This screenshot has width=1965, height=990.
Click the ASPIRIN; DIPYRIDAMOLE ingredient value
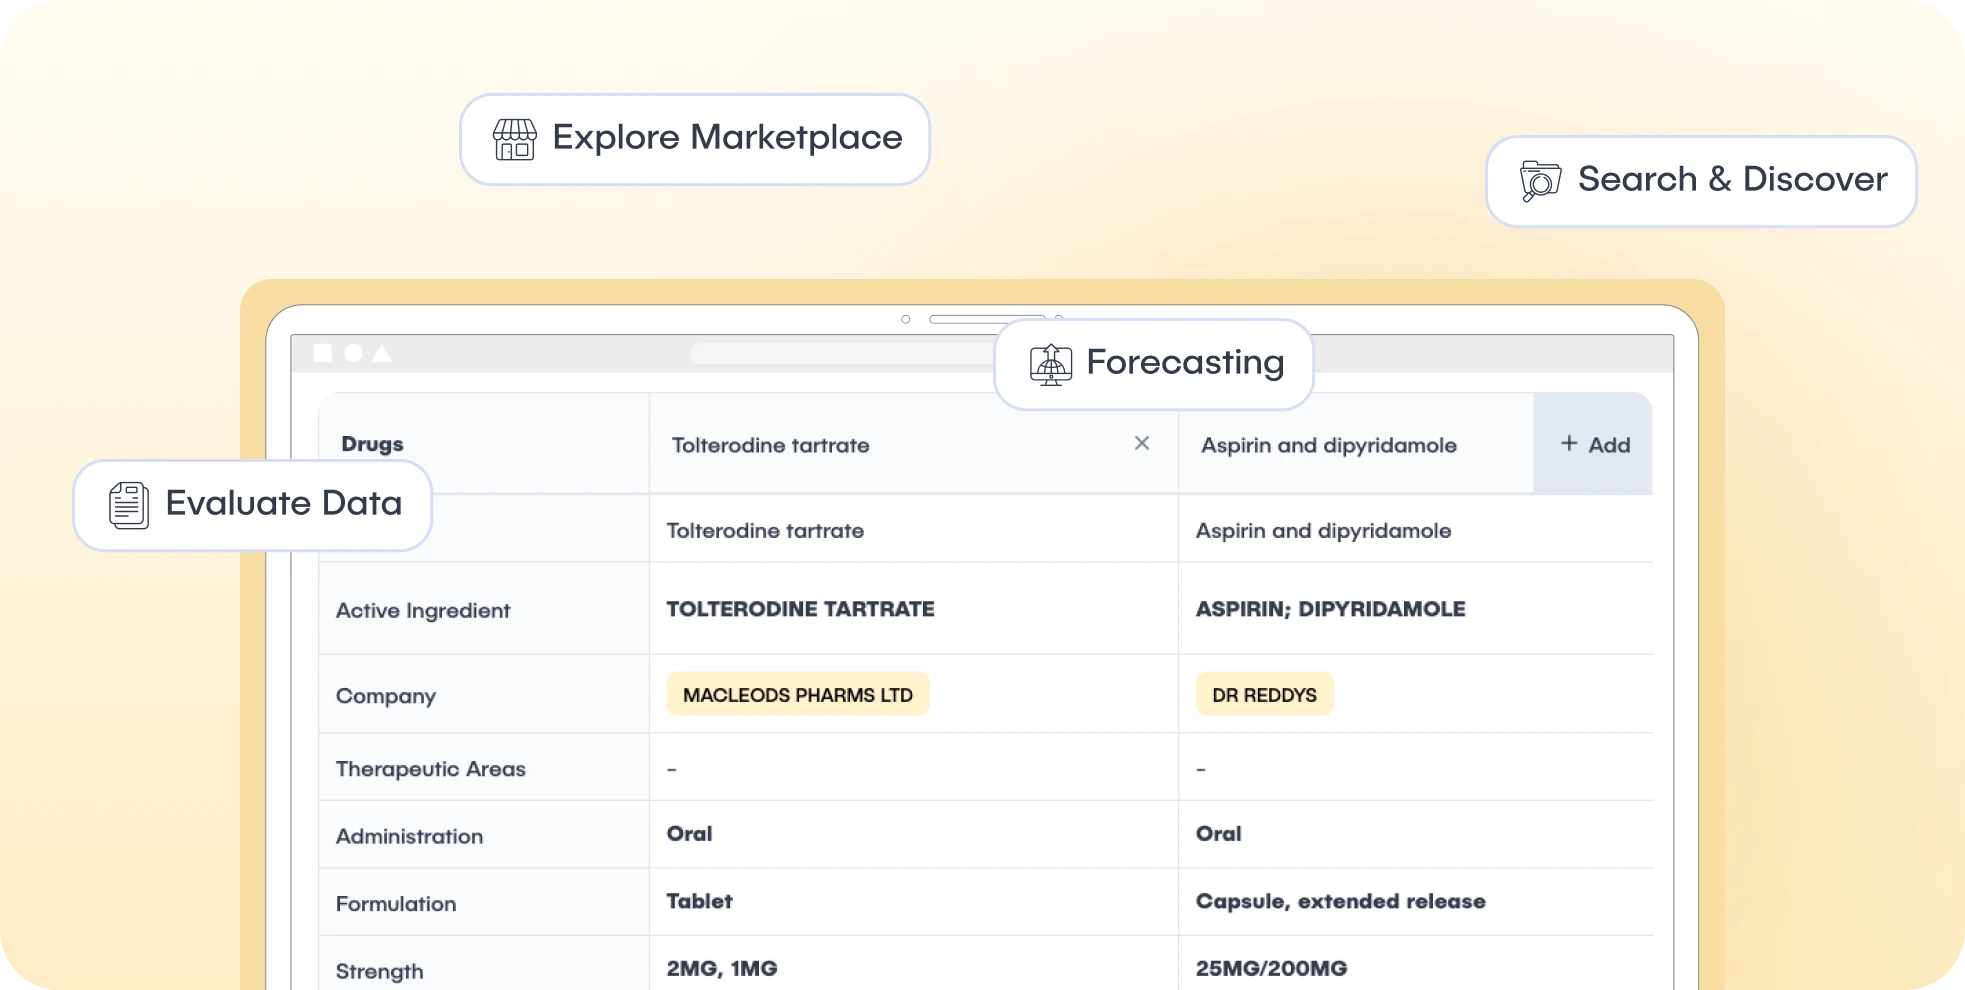click(1330, 609)
